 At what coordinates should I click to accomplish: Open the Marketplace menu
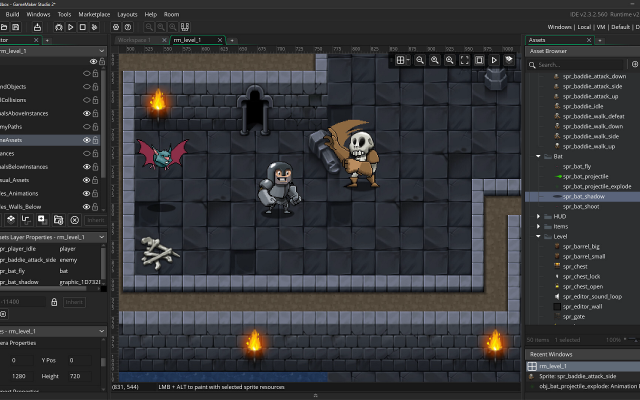94,14
